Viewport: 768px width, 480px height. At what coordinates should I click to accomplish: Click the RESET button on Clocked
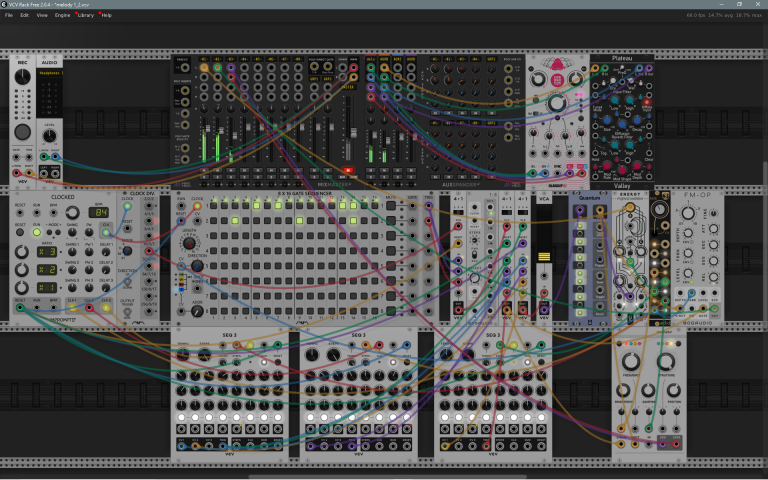tap(20, 232)
